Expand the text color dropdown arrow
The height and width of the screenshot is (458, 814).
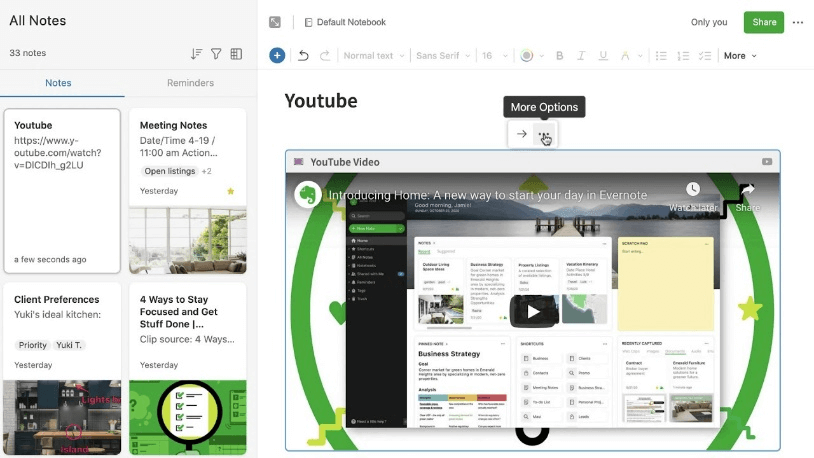tap(541, 56)
